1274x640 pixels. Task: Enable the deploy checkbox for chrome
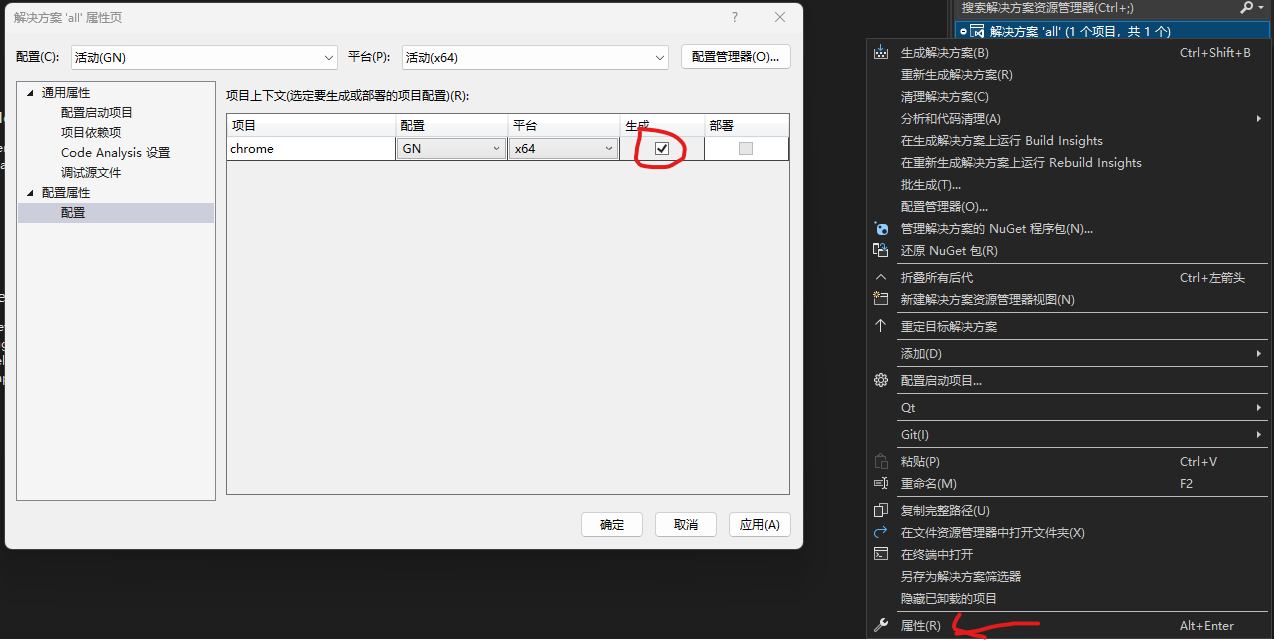[746, 148]
